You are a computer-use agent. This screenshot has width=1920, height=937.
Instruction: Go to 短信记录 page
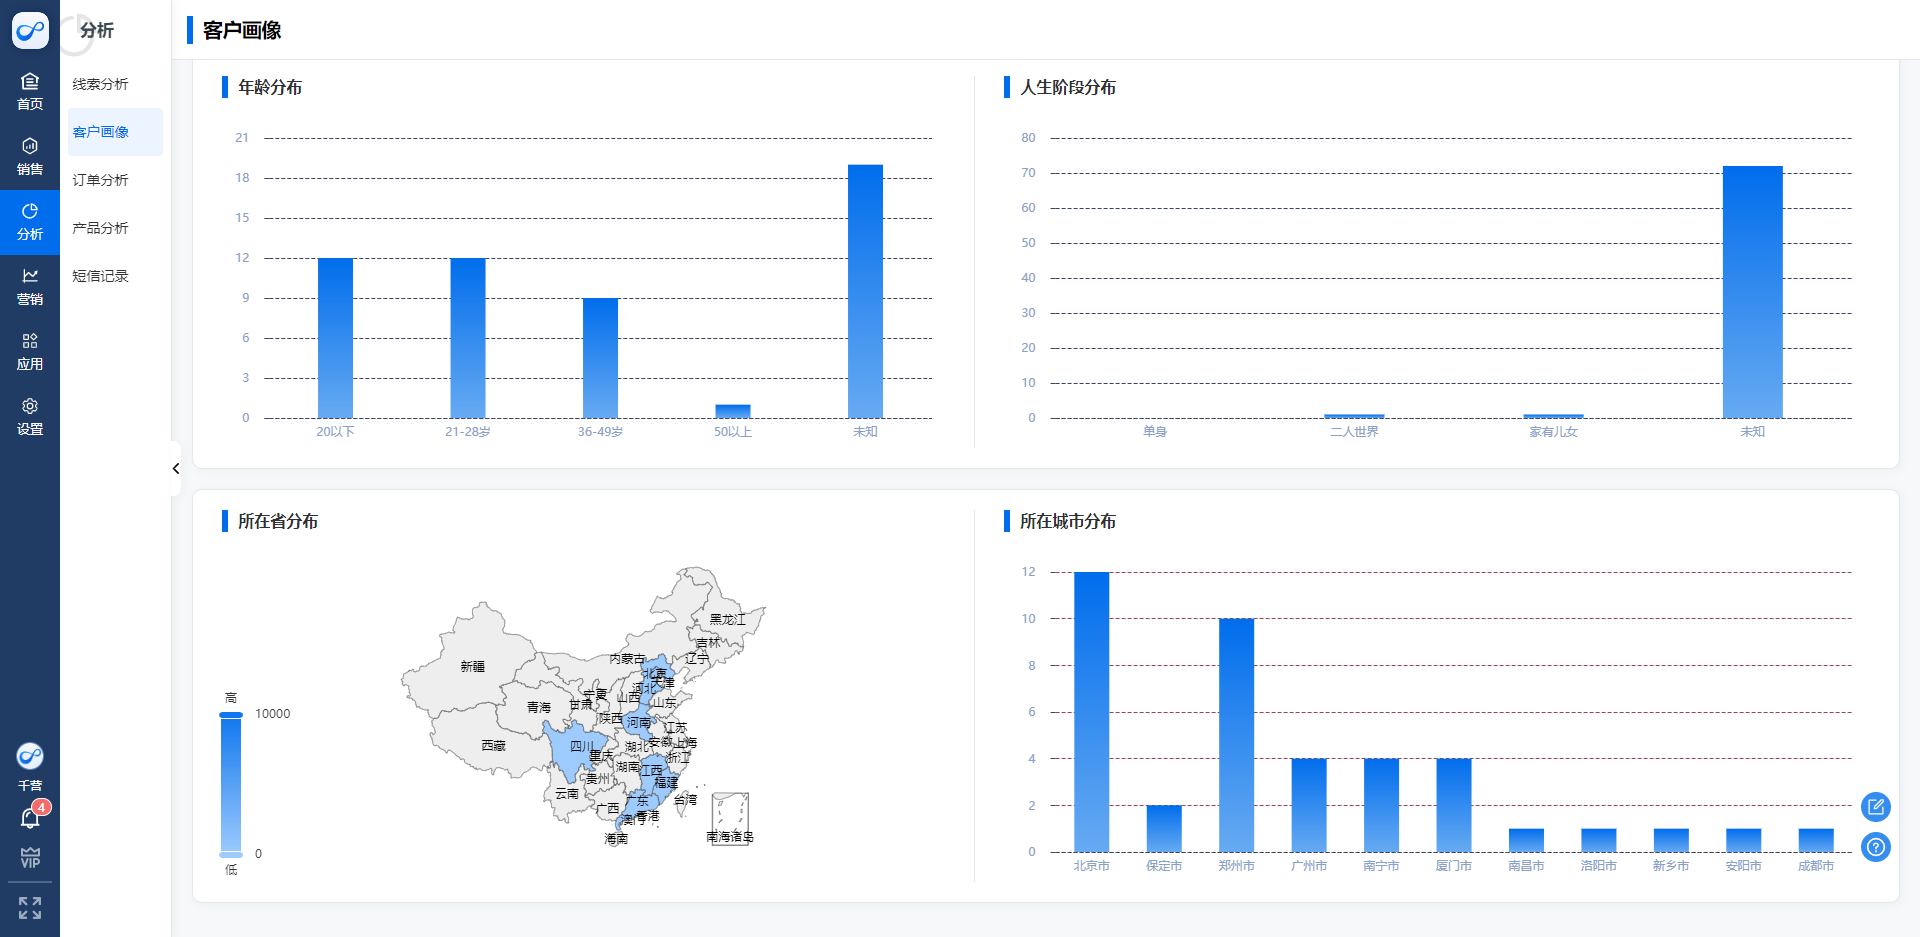coord(100,276)
